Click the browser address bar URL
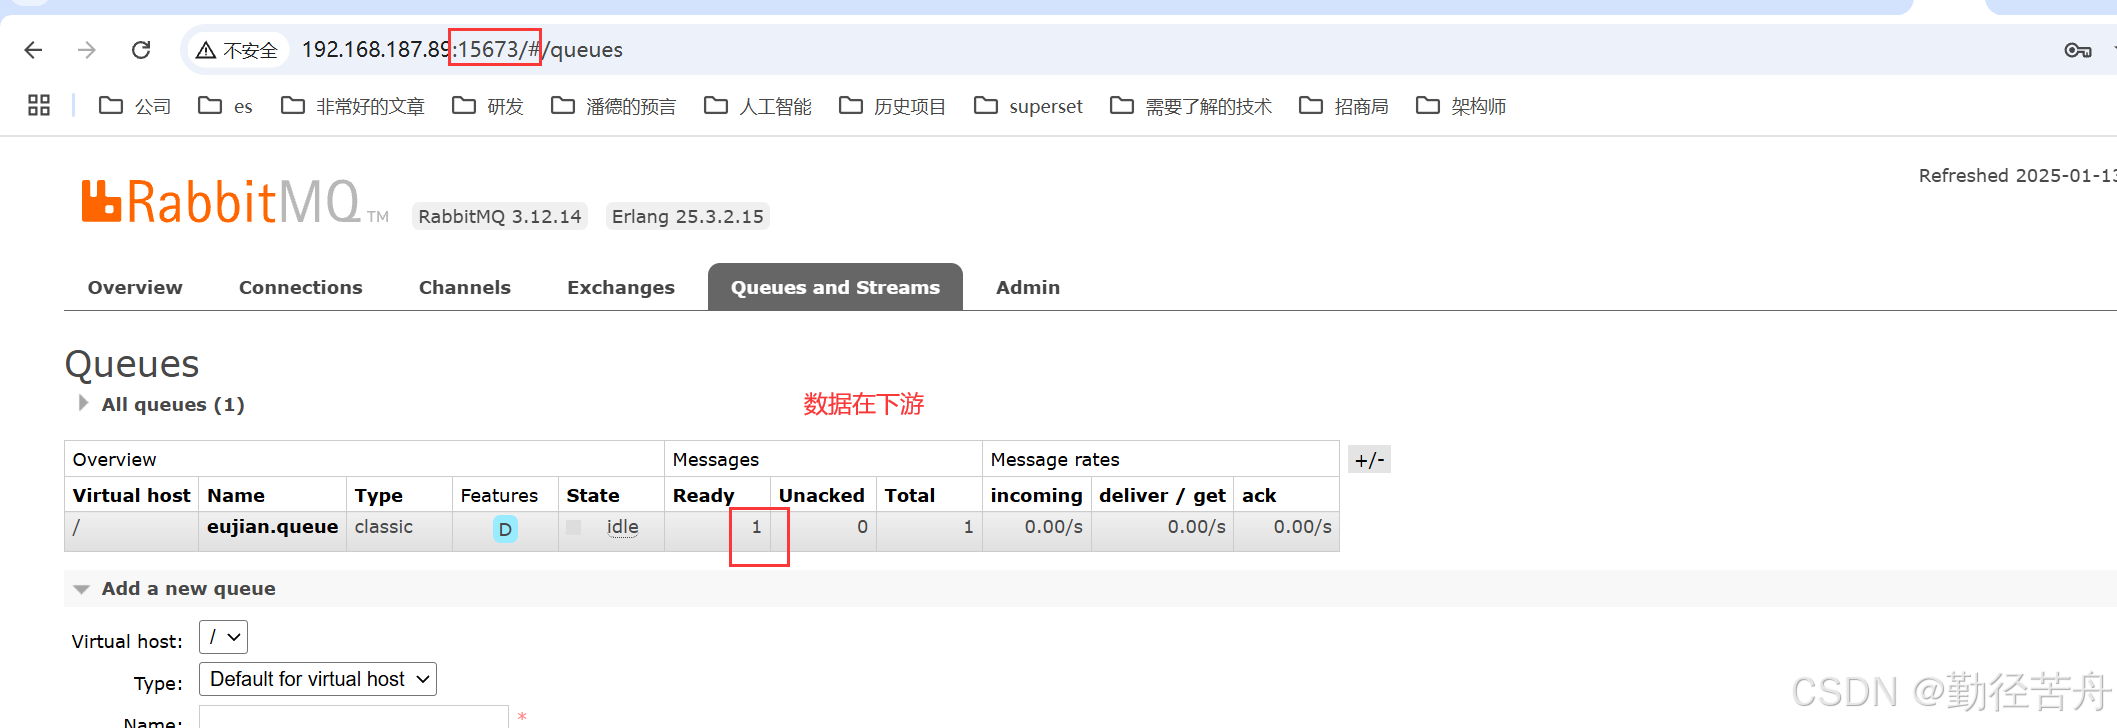This screenshot has width=2117, height=728. coord(462,50)
